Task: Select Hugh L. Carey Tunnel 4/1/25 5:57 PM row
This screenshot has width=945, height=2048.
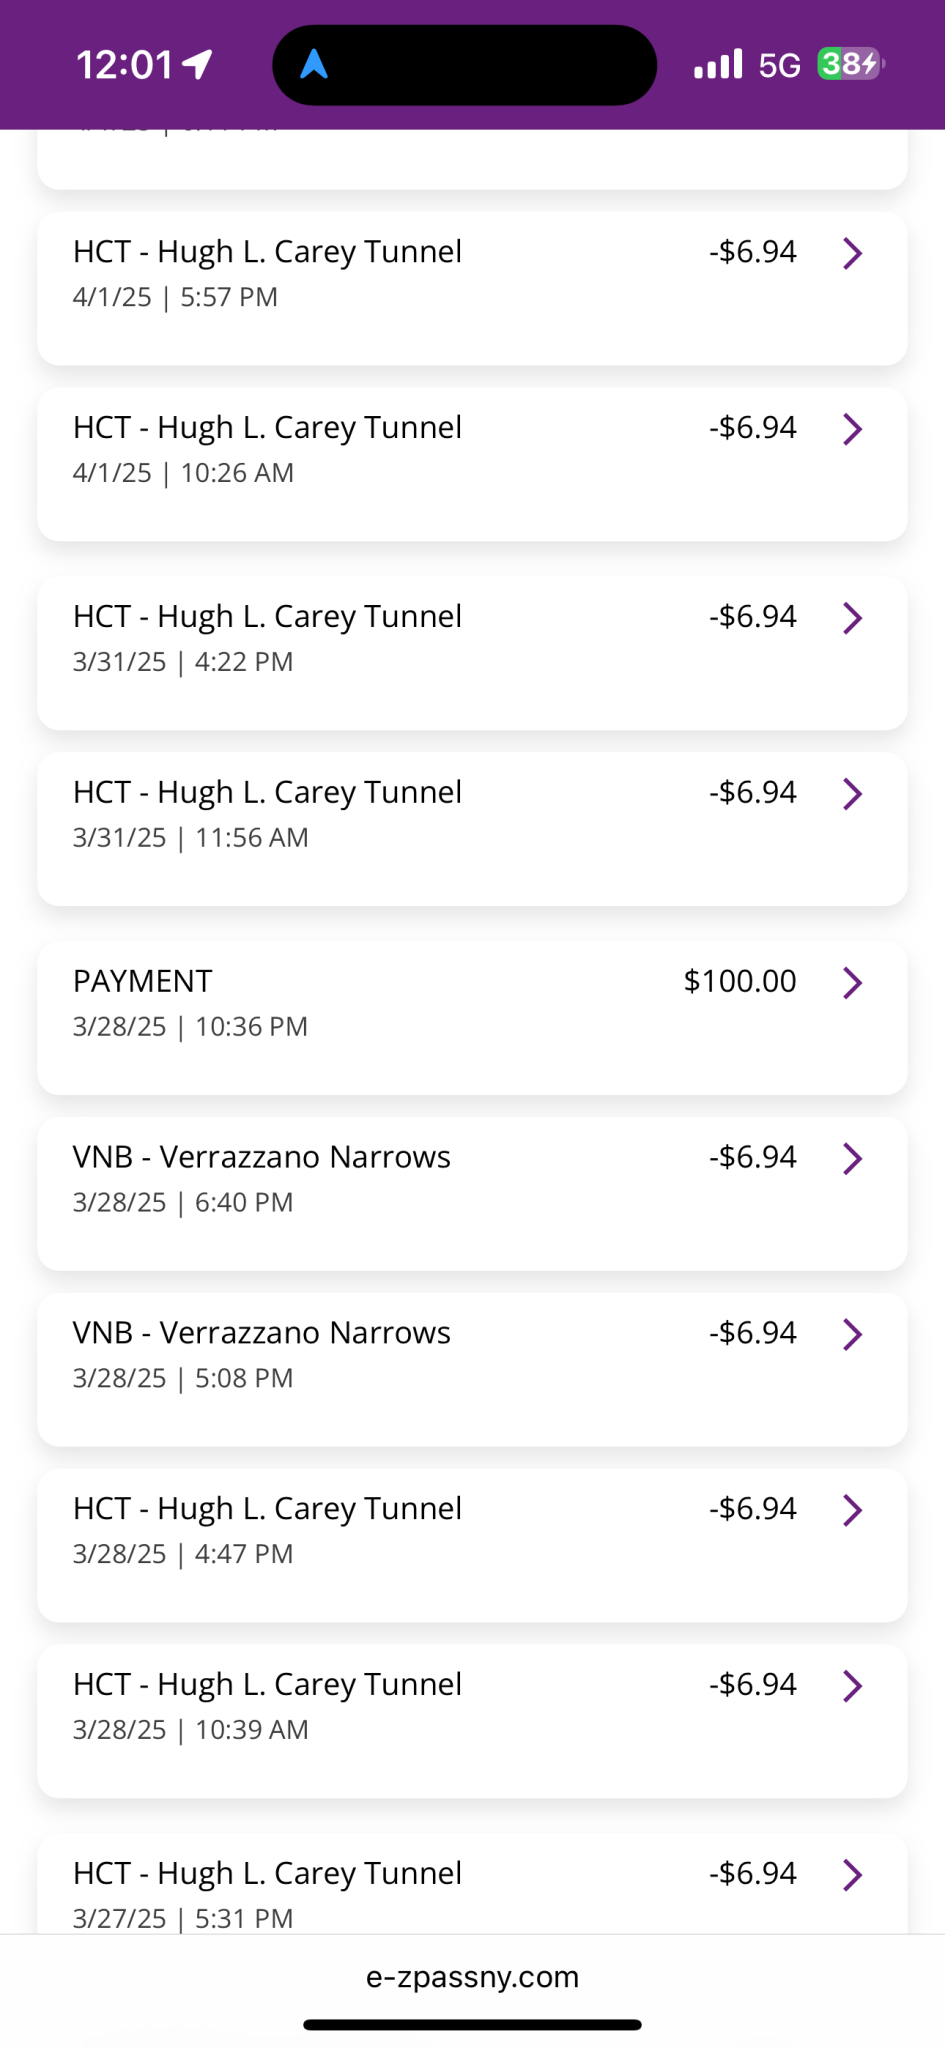Action: pos(472,288)
